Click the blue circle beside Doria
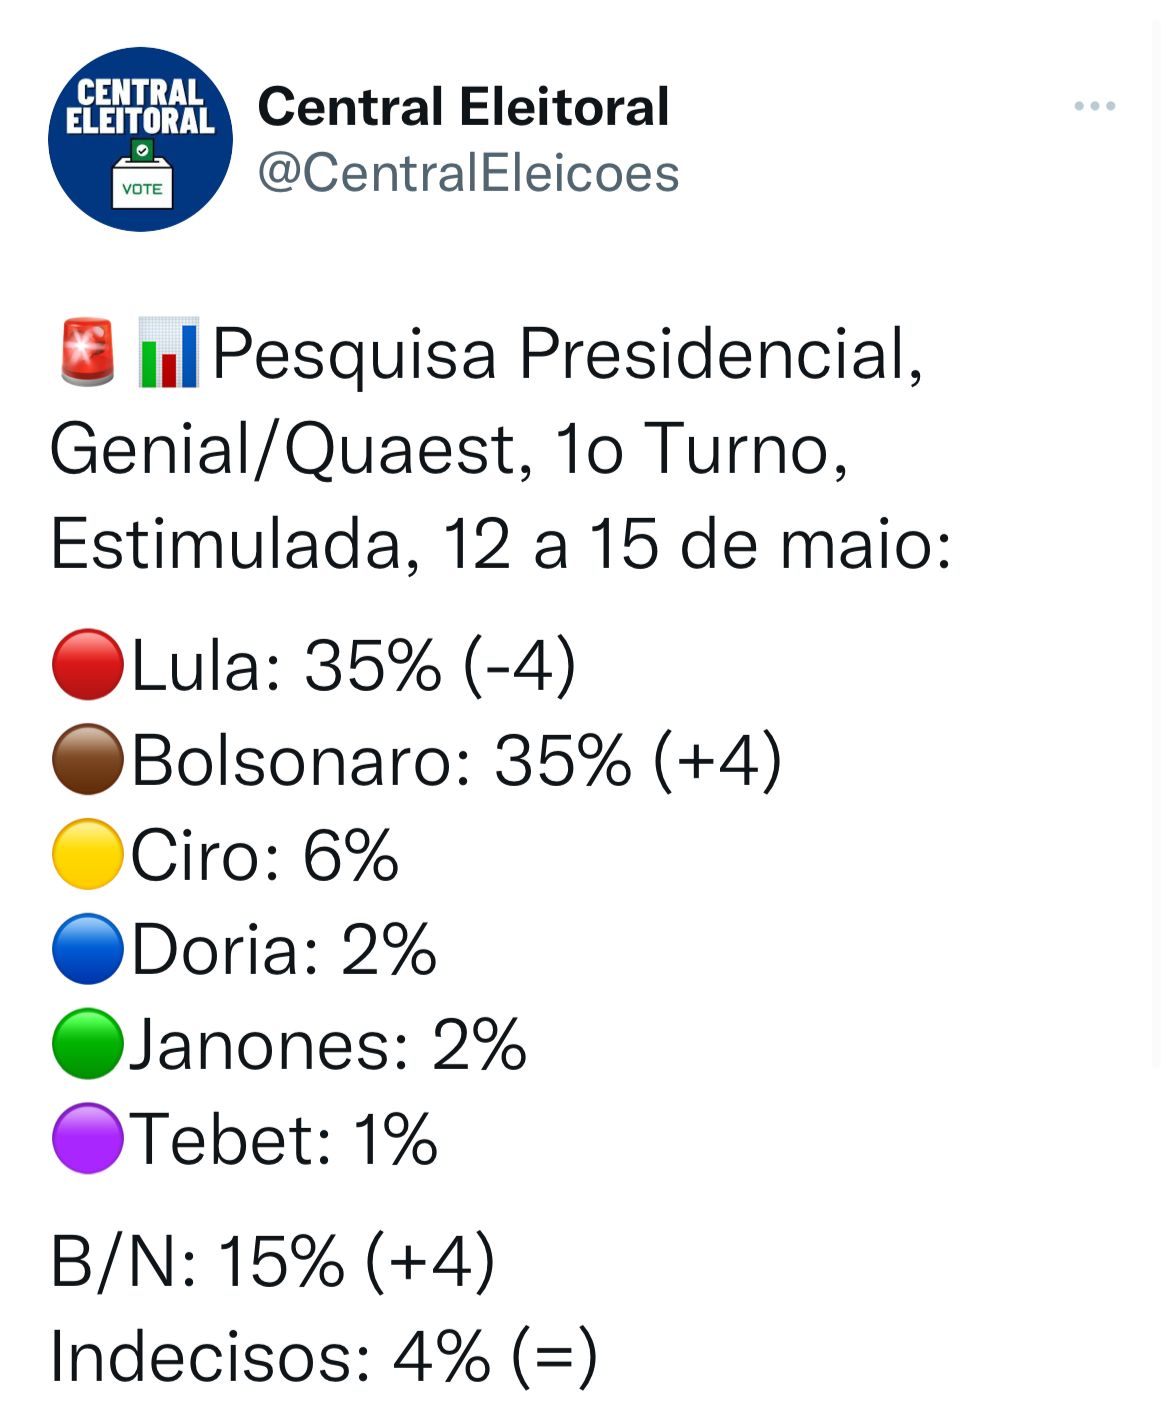The height and width of the screenshot is (1422, 1170). [x=87, y=948]
